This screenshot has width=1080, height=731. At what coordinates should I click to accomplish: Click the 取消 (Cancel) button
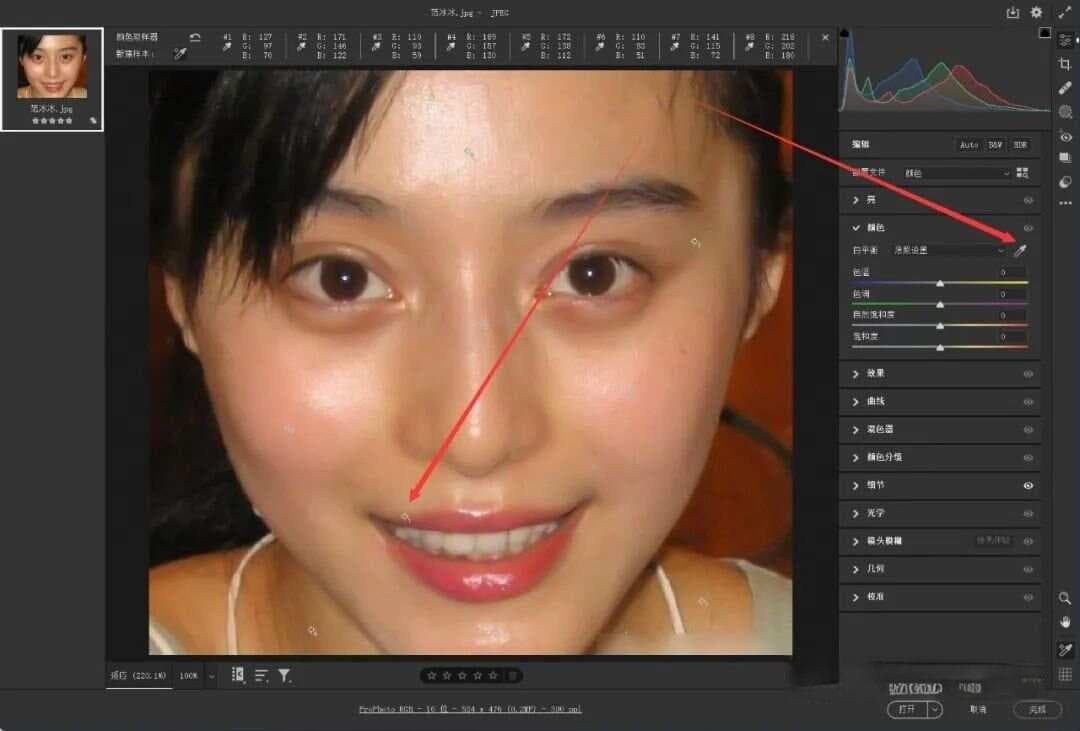point(978,709)
